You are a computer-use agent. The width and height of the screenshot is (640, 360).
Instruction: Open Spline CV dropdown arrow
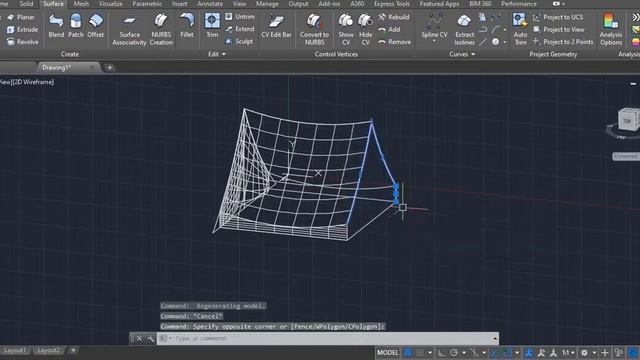pos(434,42)
